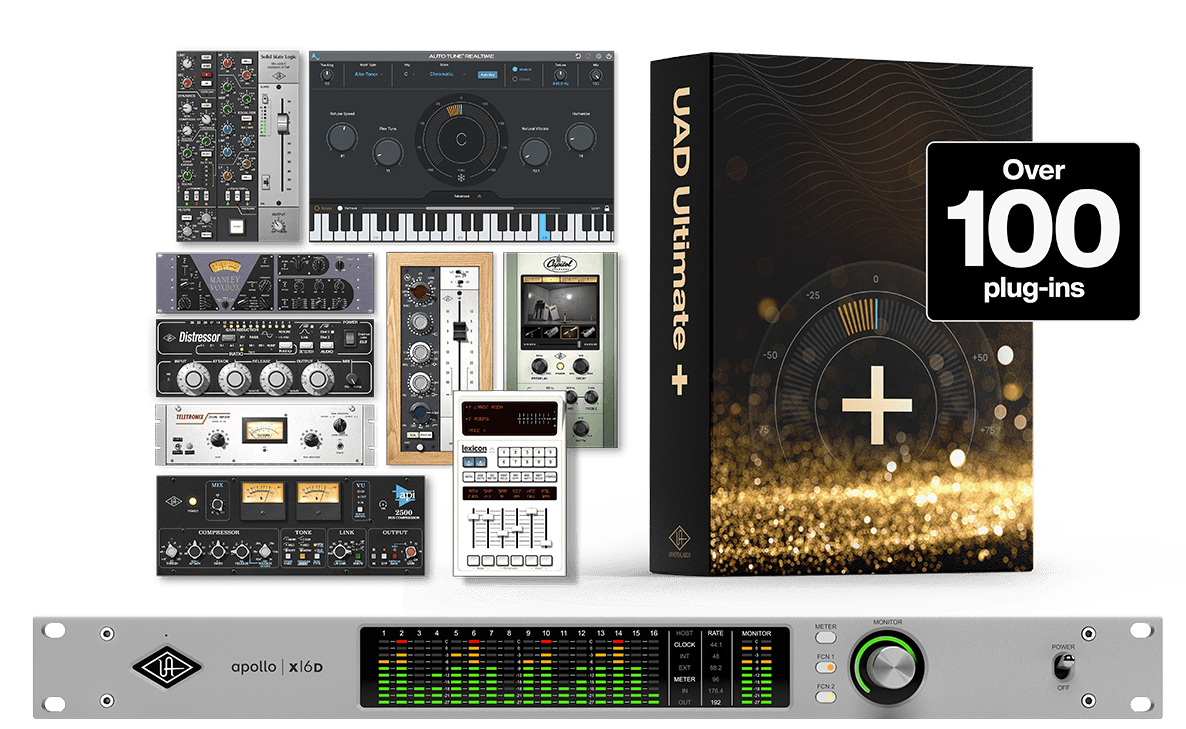Screen dimensions: 1186x729
Task: Click the SSL channel strip fader
Action: (282, 123)
